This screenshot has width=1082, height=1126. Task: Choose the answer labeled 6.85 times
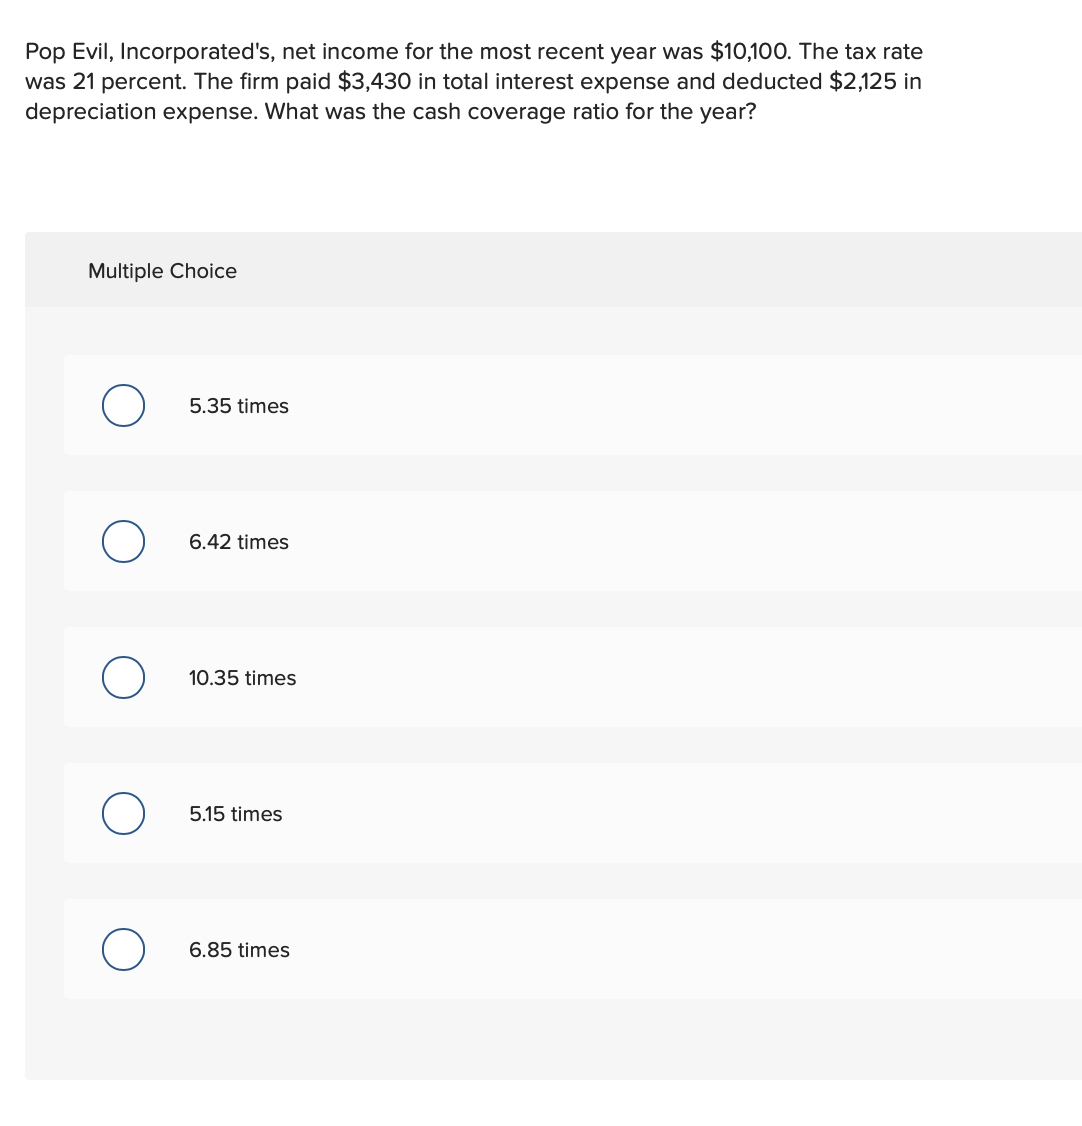pyautogui.click(x=238, y=950)
